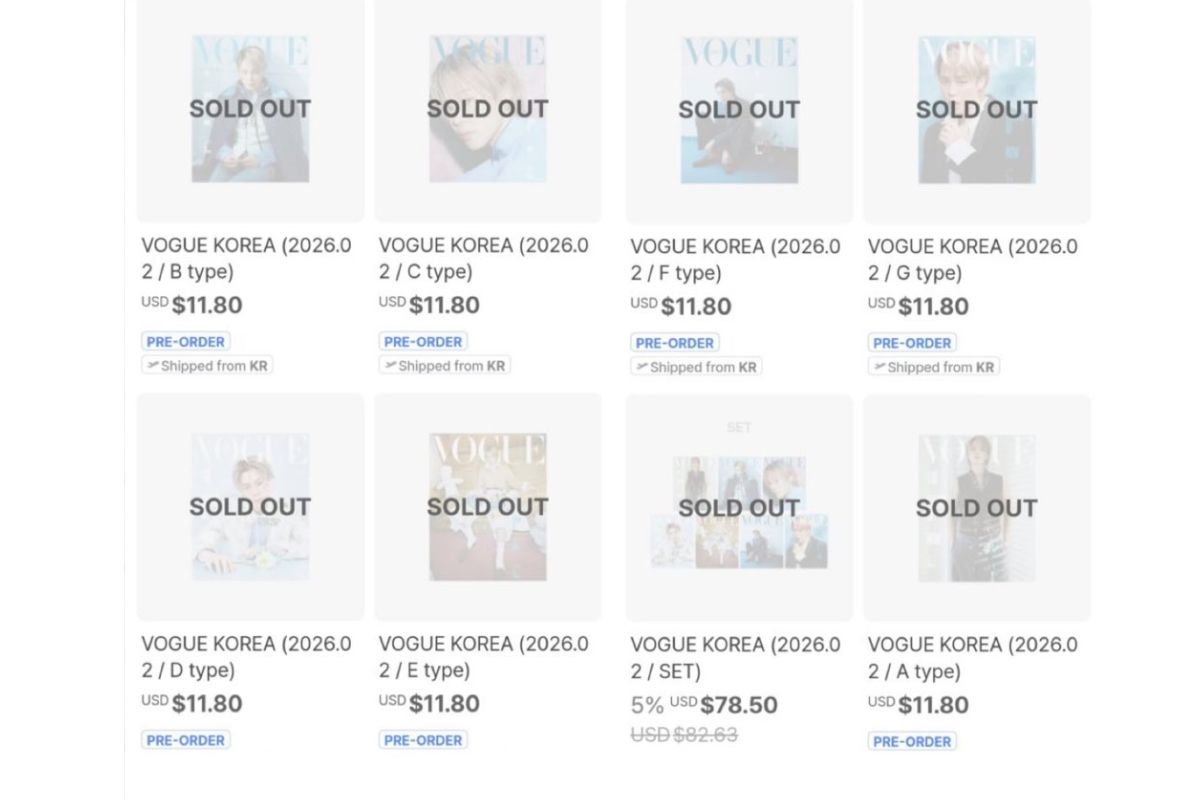Select the PRE-ORDER badge on B type listing
This screenshot has width=1200, height=800.
184,341
